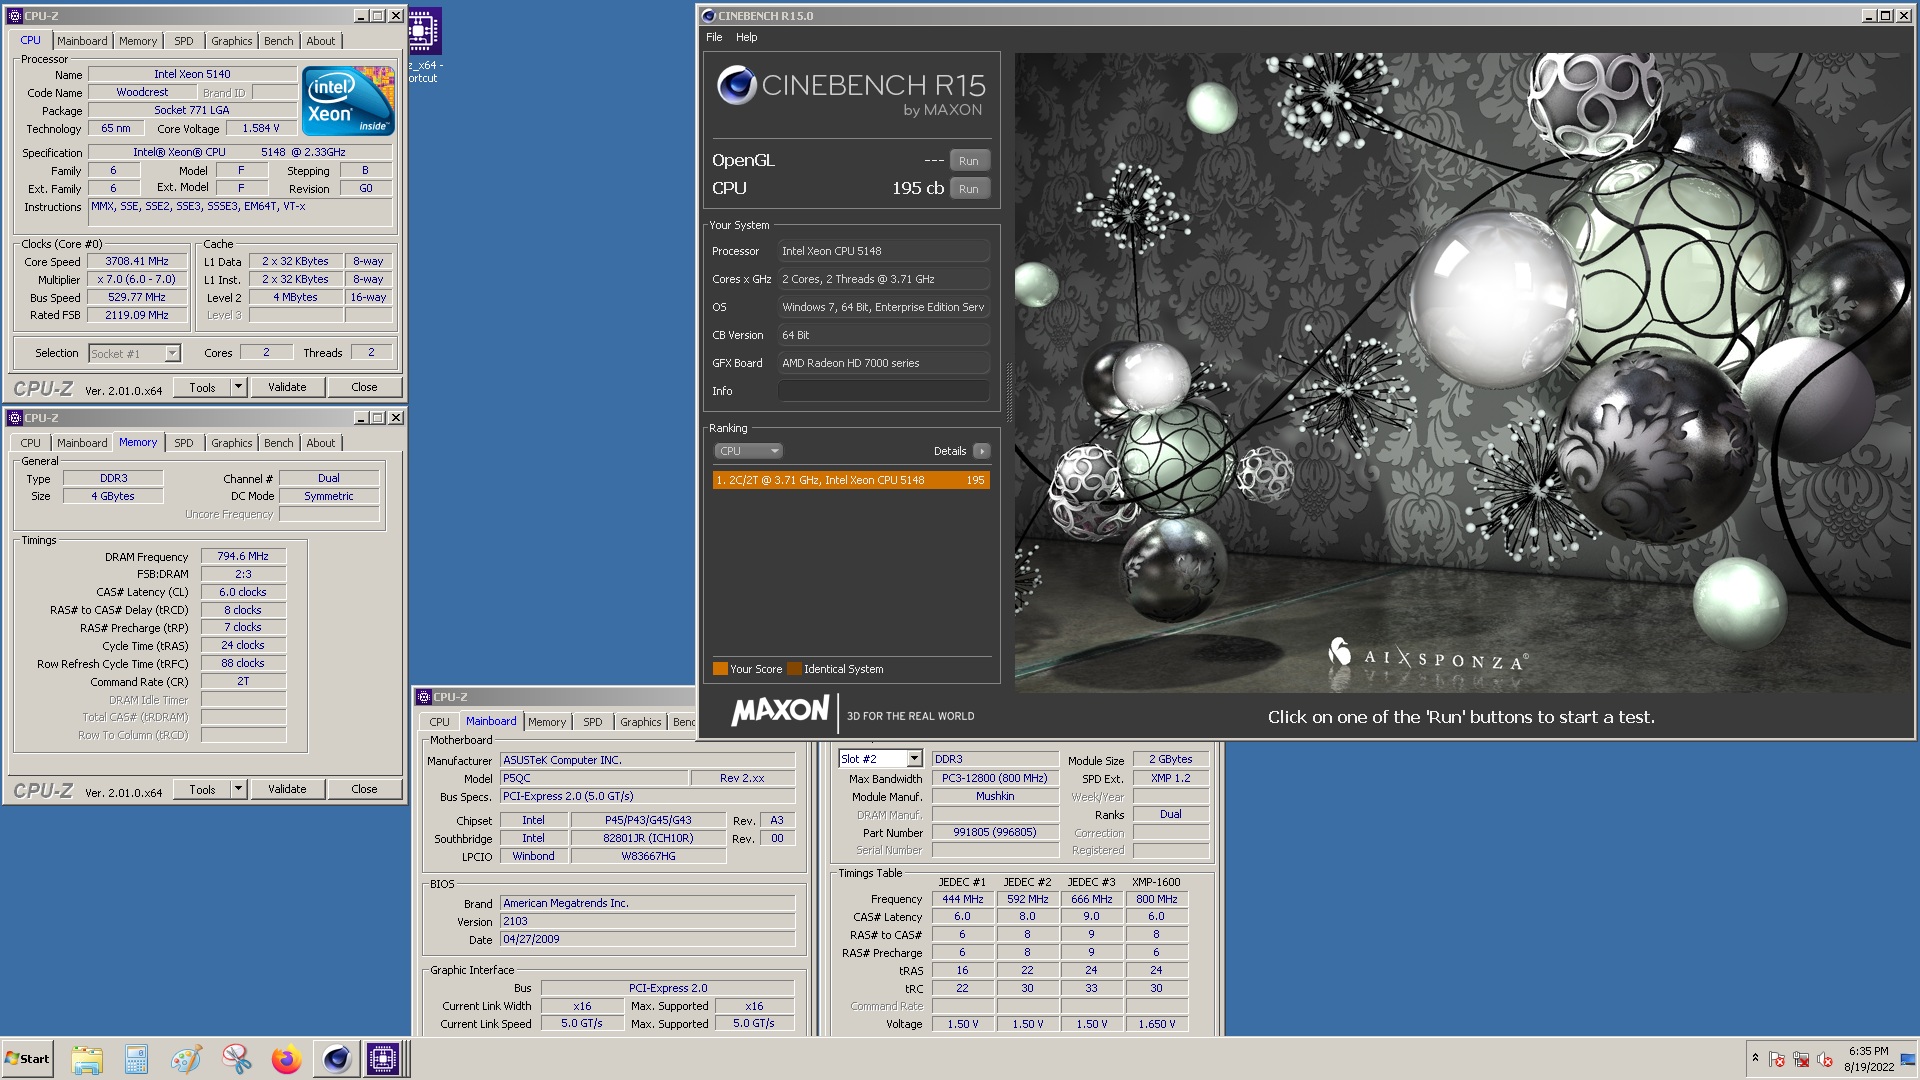Image resolution: width=1920 pixels, height=1080 pixels.
Task: Click the CPU-Z Mainboard window title icon
Action: [x=424, y=697]
